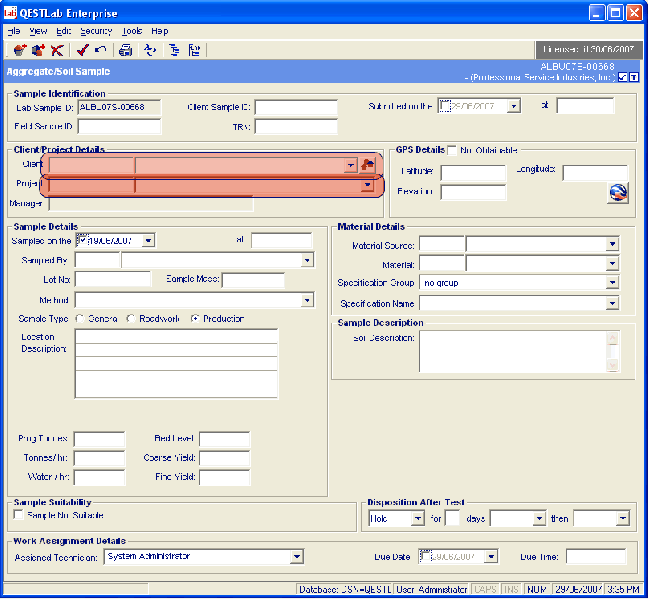Open the File menu
The image size is (648, 599).
click(x=14, y=31)
